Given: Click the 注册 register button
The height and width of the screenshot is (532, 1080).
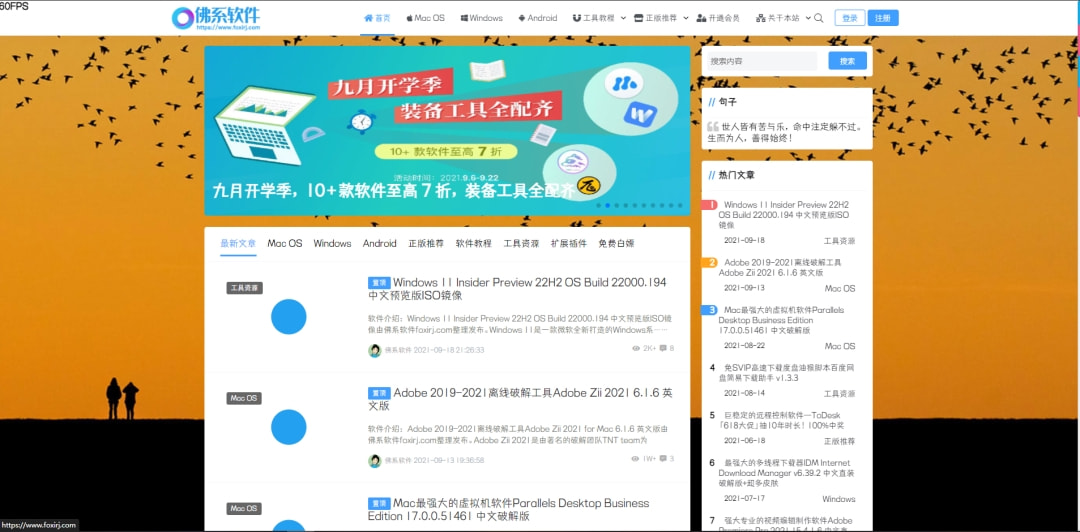Looking at the screenshot, I should pos(883,18).
